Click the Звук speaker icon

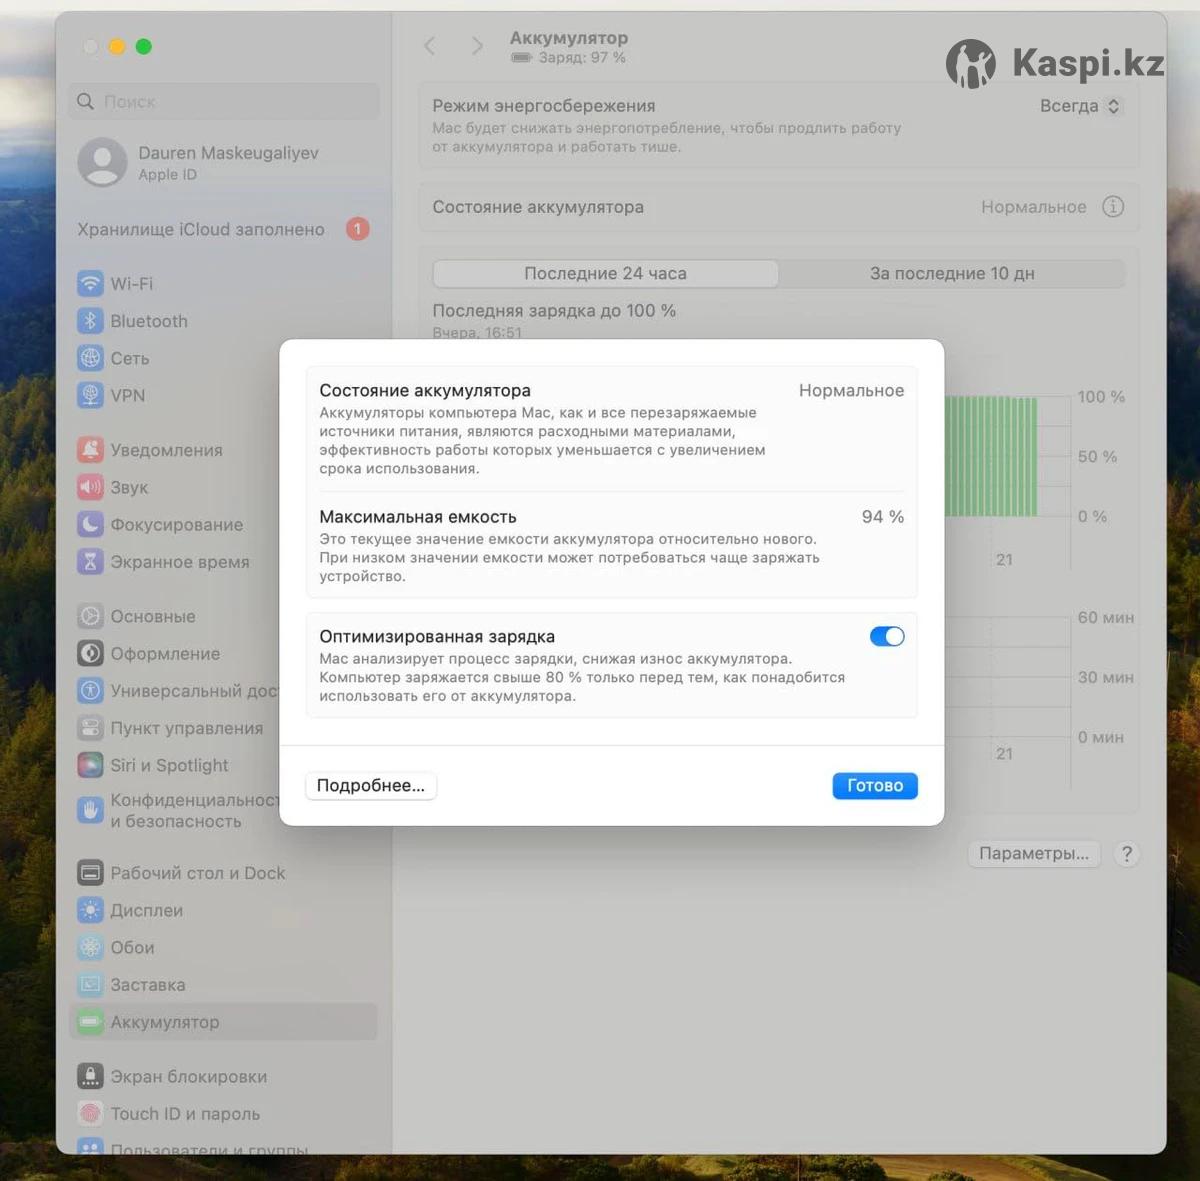[x=90, y=487]
